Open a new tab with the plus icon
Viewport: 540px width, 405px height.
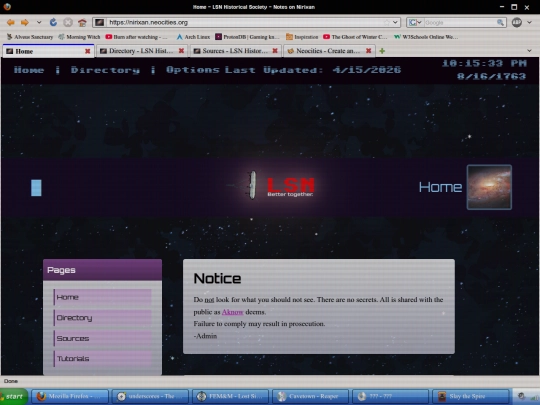(382, 51)
